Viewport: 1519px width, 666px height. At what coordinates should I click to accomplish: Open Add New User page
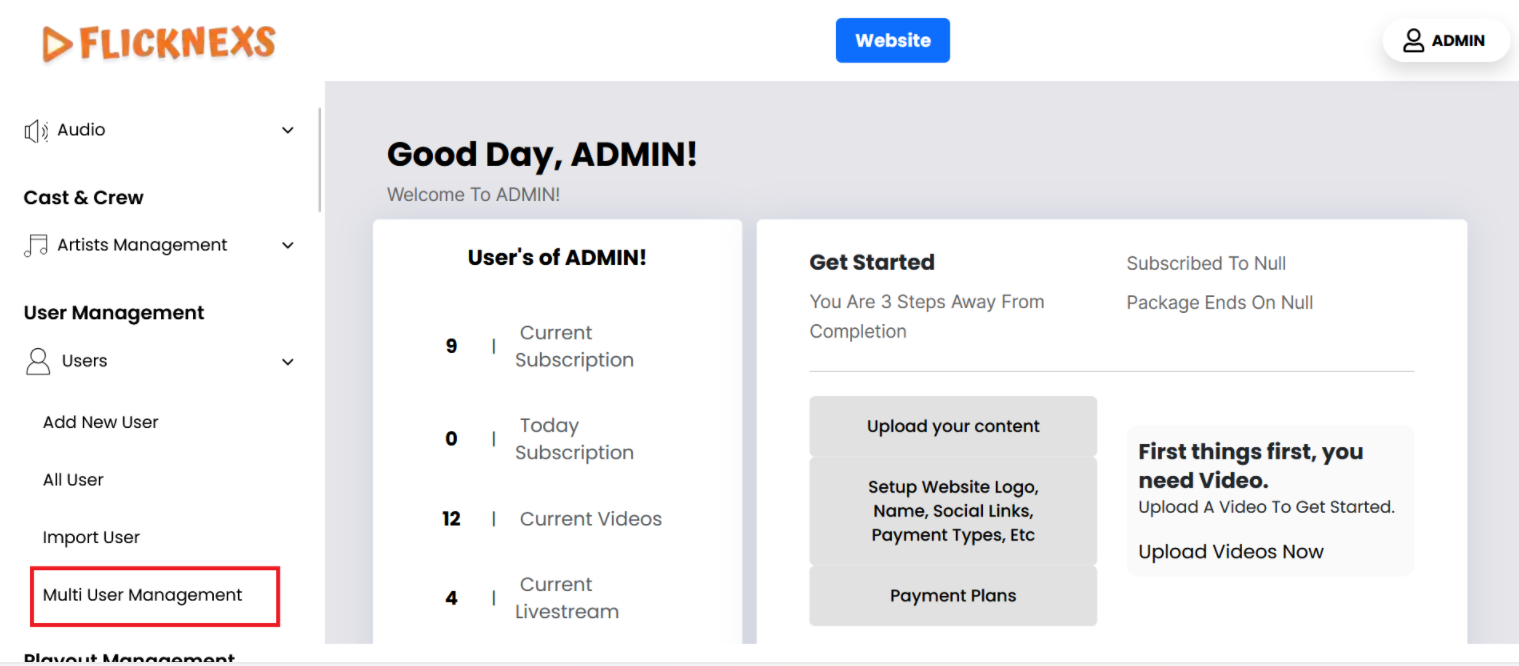(101, 422)
